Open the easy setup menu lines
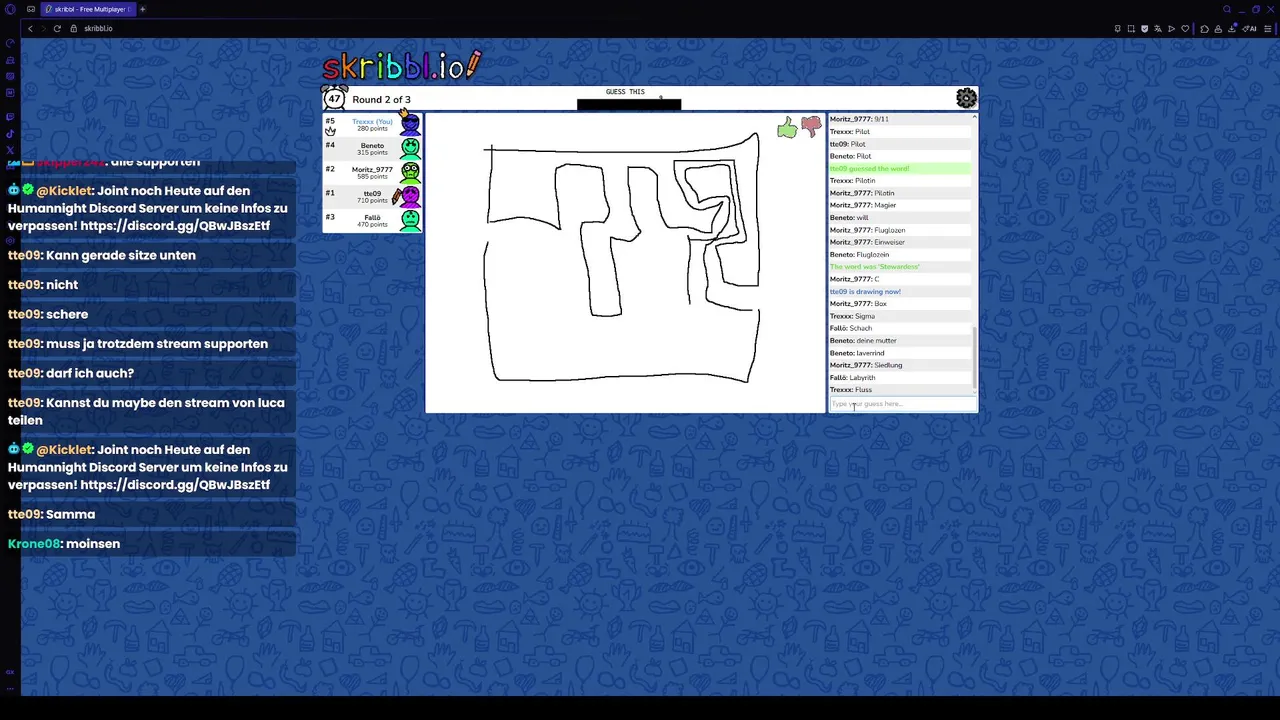This screenshot has height=720, width=1280. [1268, 28]
